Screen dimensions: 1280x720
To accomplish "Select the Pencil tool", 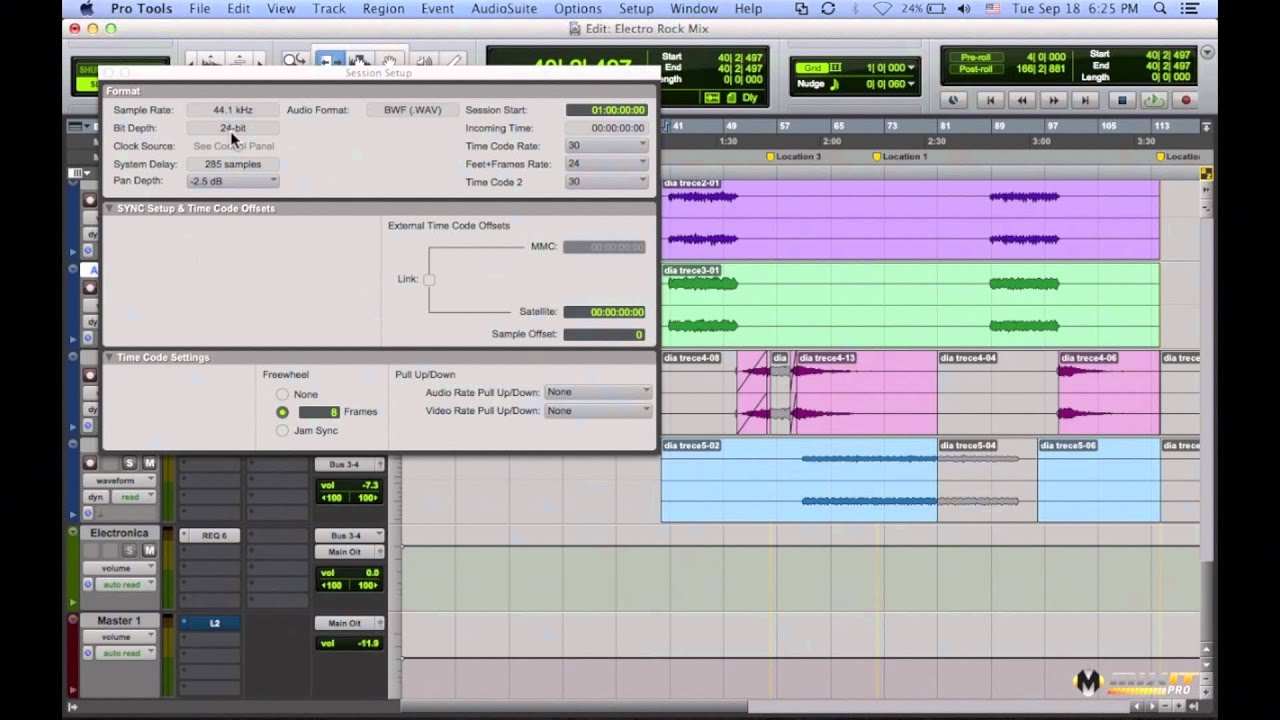I will (x=453, y=61).
